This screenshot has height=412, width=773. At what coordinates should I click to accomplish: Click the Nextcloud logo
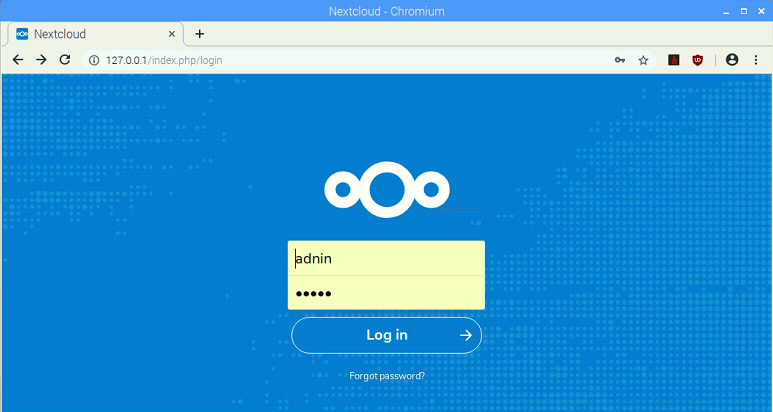(x=387, y=190)
